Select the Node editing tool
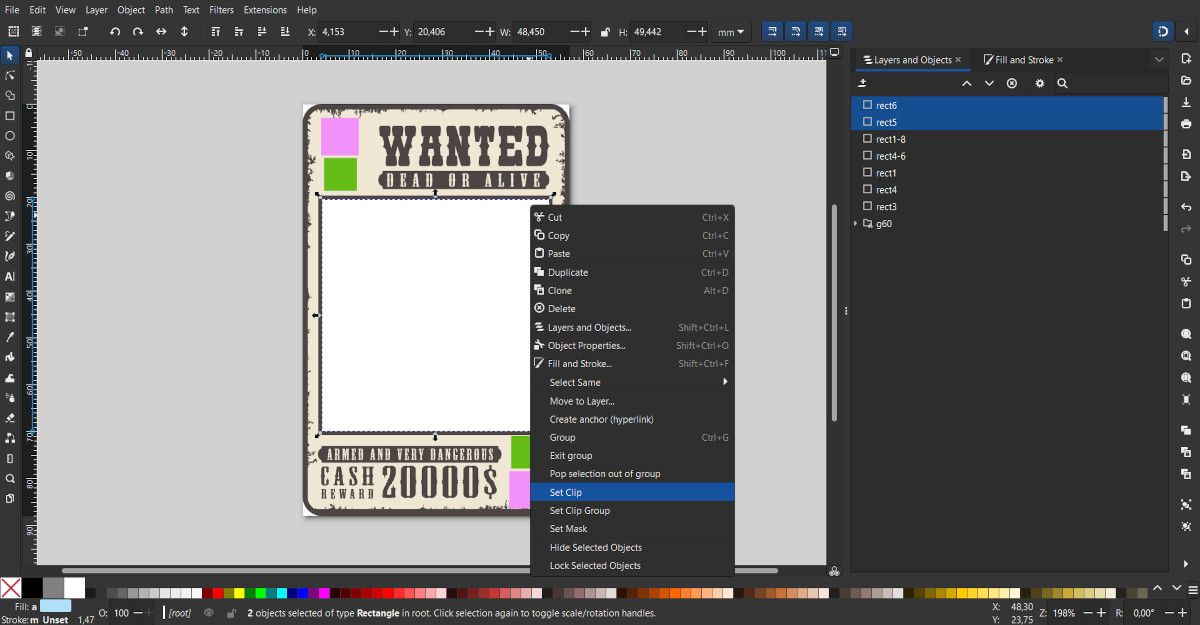Screen dimensions: 1200x625 coord(10,75)
